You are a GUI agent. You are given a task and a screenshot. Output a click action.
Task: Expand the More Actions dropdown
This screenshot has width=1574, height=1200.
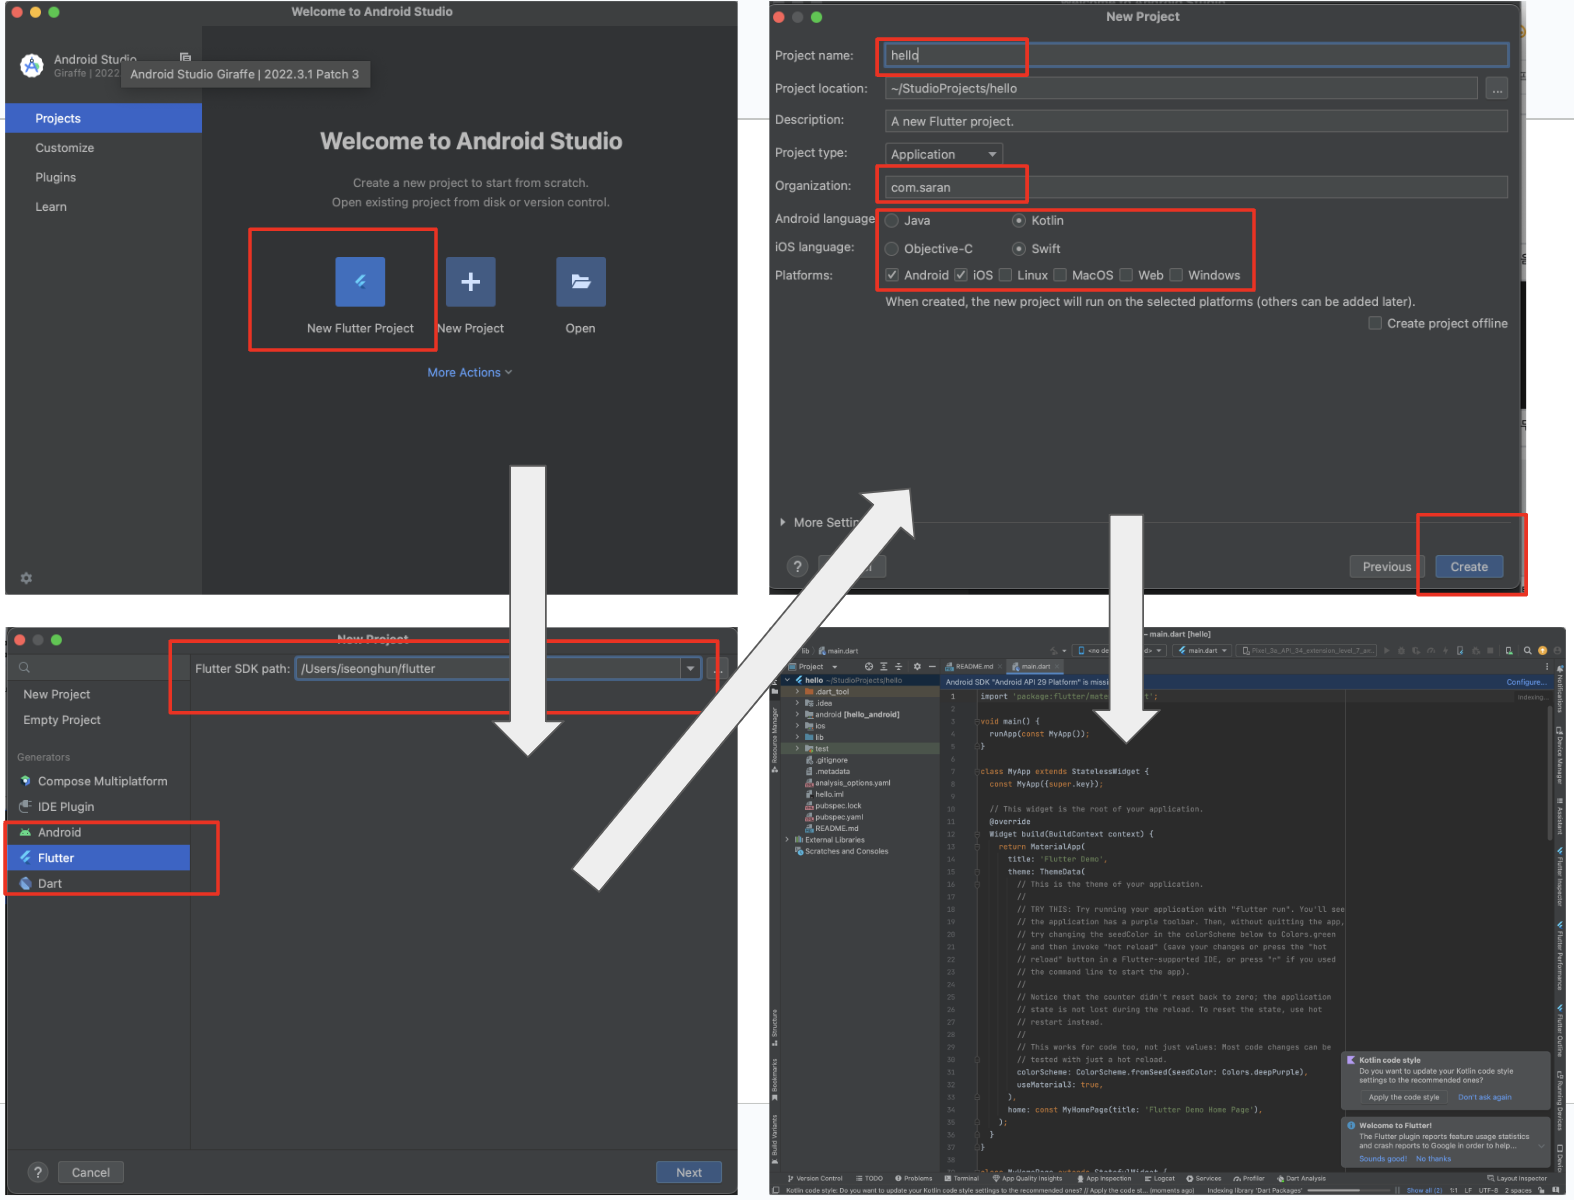click(470, 372)
